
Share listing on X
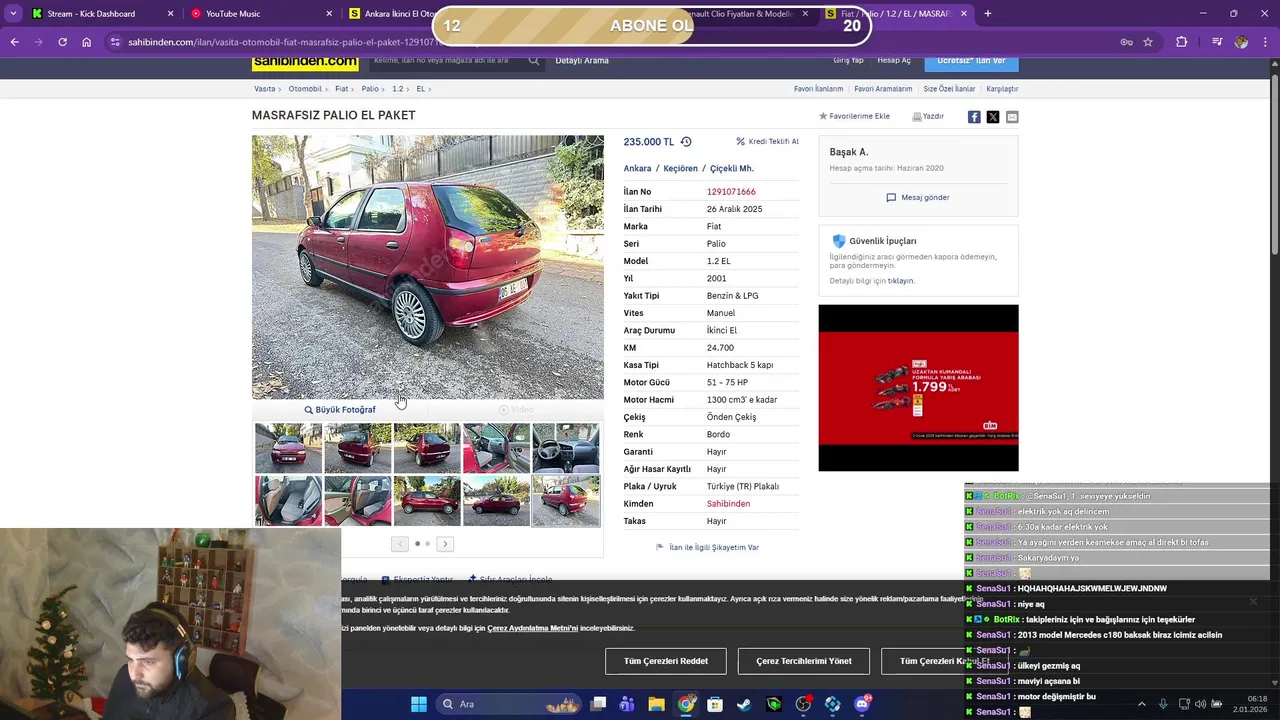[x=993, y=117]
